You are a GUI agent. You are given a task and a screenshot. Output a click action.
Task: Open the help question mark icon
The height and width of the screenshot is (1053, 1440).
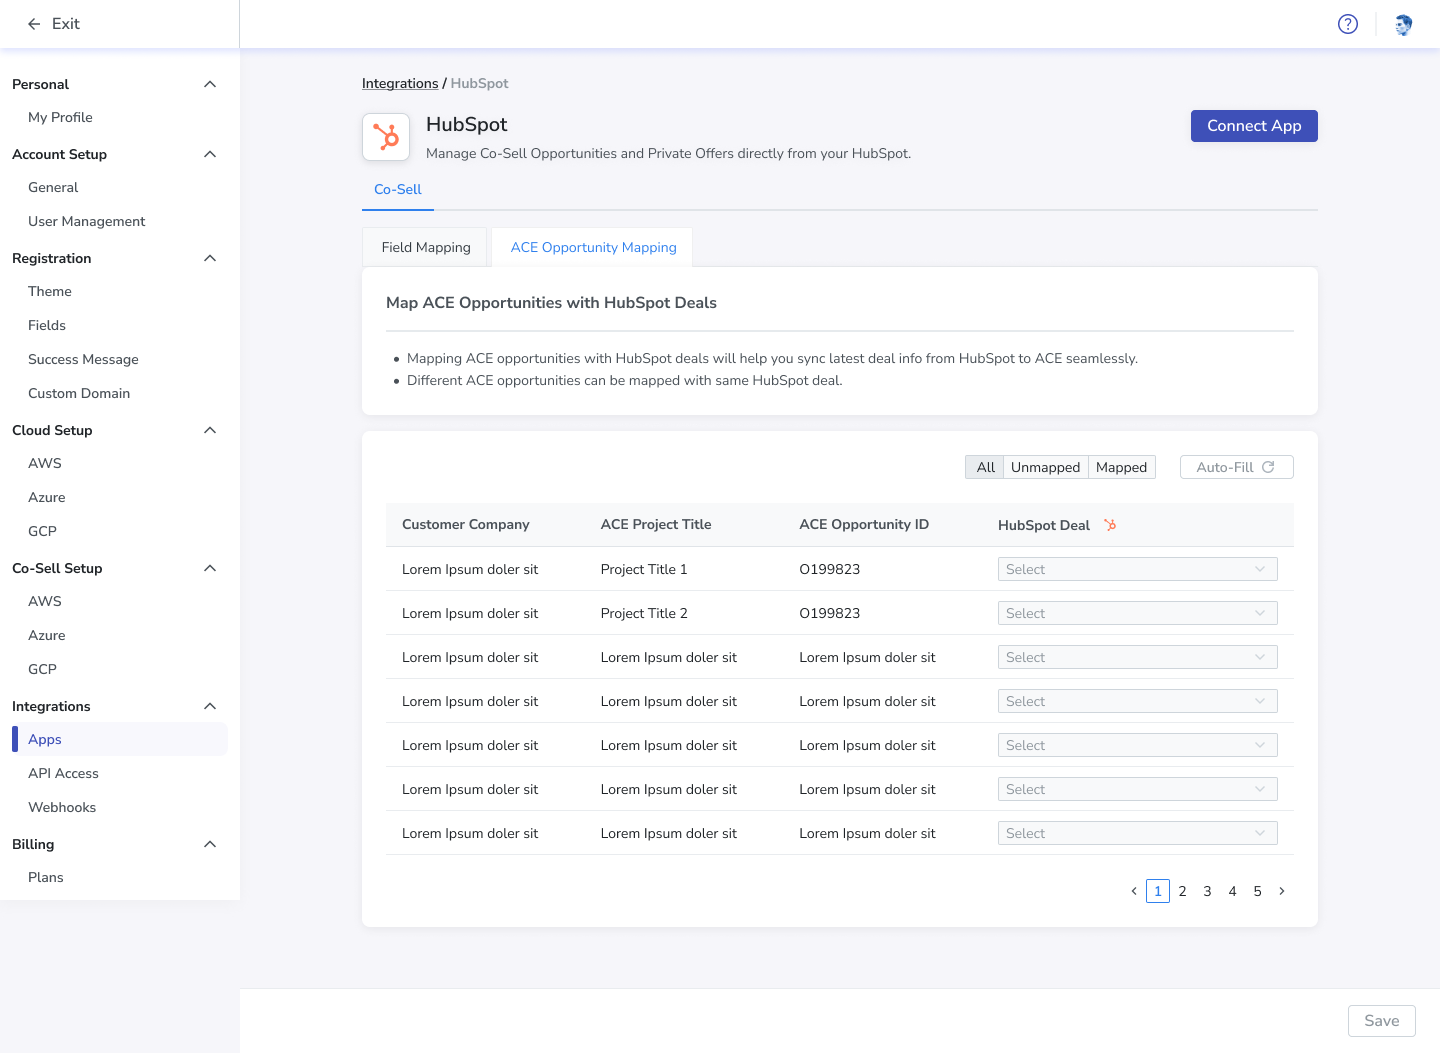pos(1348,24)
